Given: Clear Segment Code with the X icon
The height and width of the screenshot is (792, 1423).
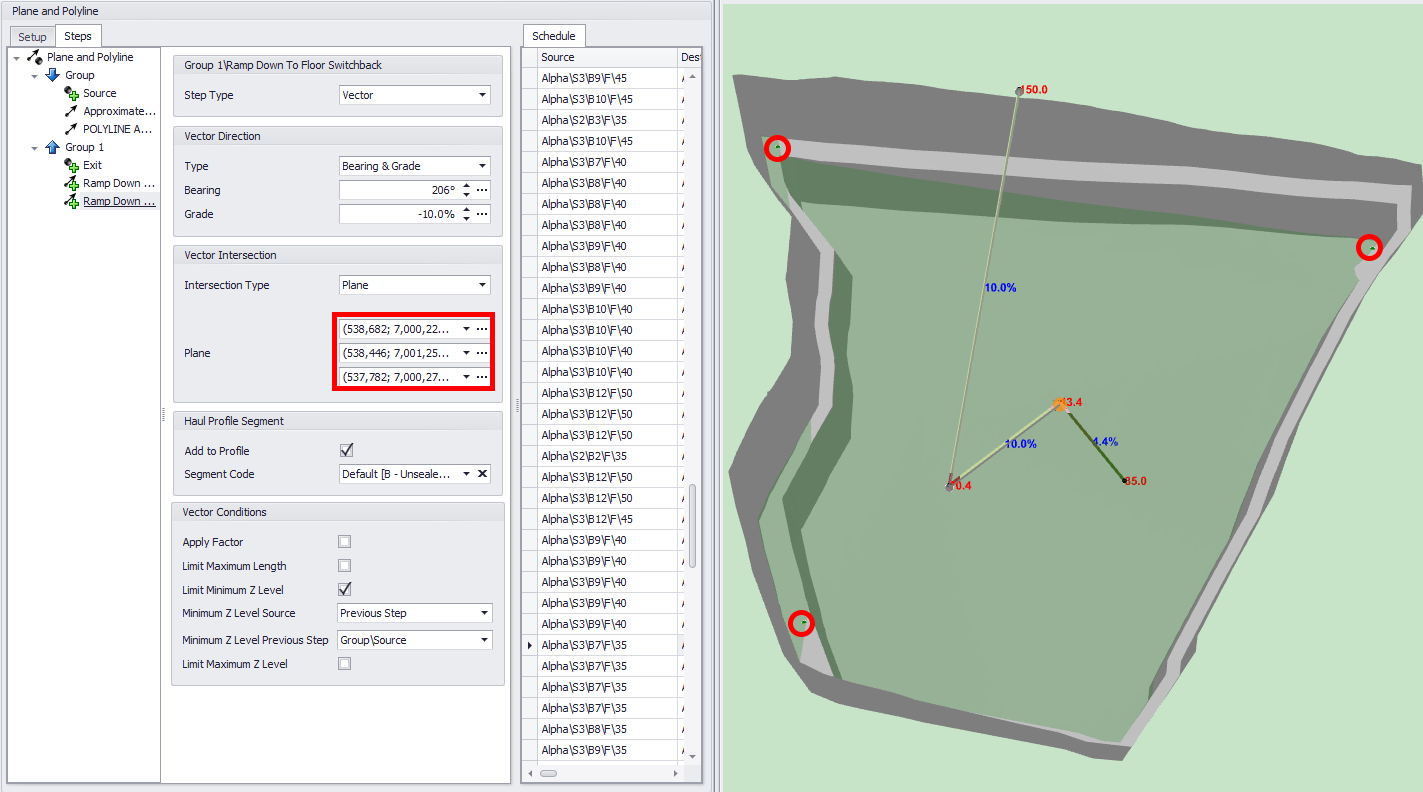Looking at the screenshot, I should point(482,474).
